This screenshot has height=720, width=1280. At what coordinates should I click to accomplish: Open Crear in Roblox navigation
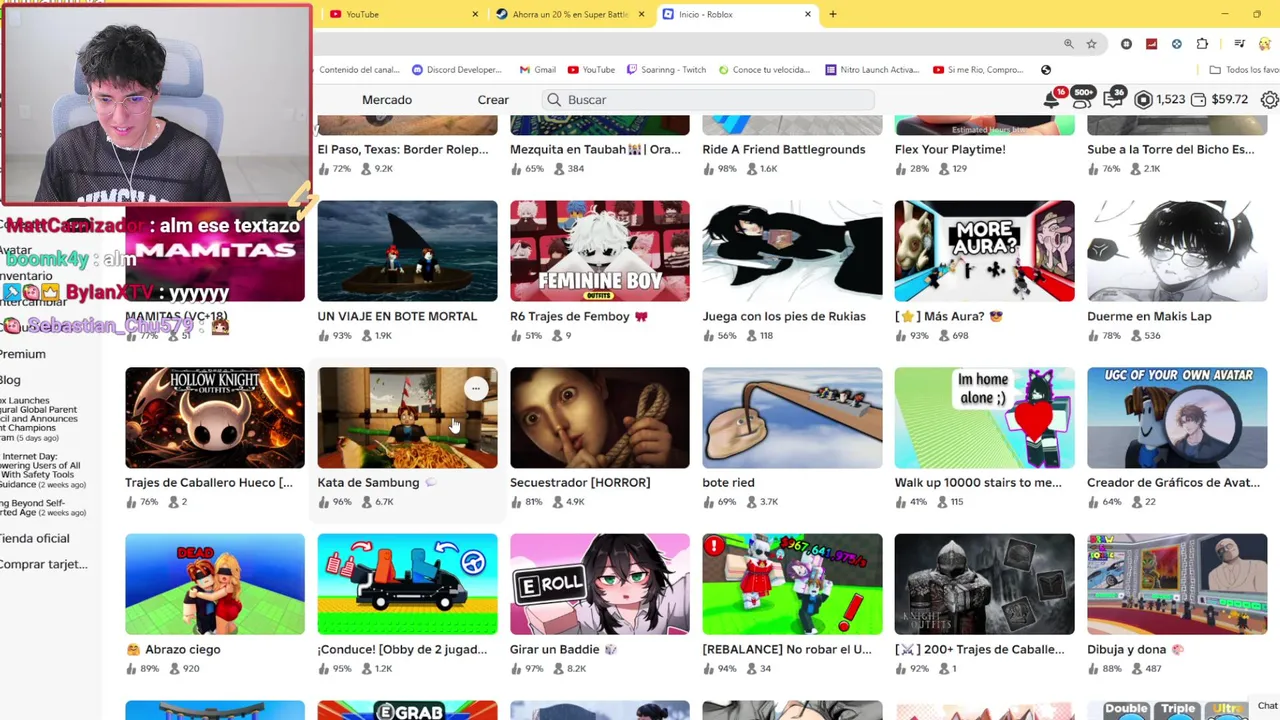[493, 100]
